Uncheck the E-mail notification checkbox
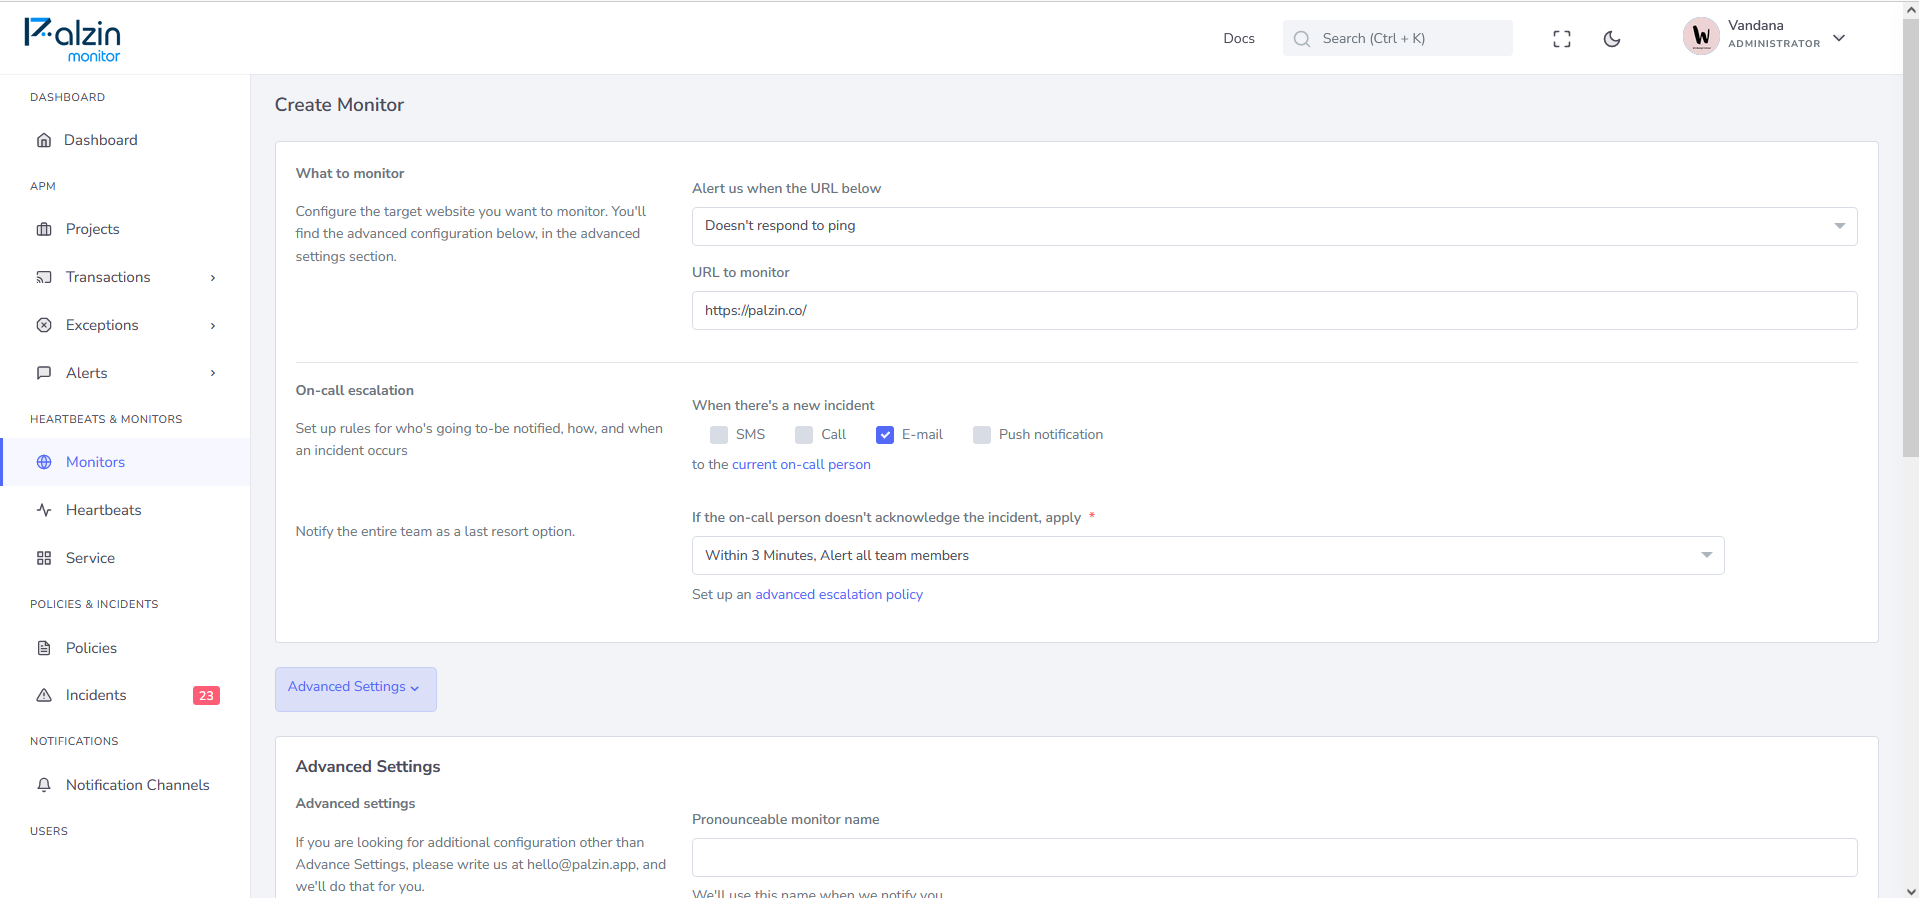Screen dimensions: 1919x898 (885, 435)
